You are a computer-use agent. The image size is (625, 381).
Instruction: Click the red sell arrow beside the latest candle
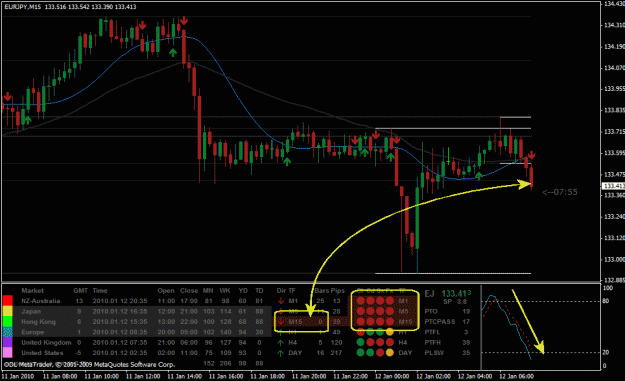pos(531,155)
